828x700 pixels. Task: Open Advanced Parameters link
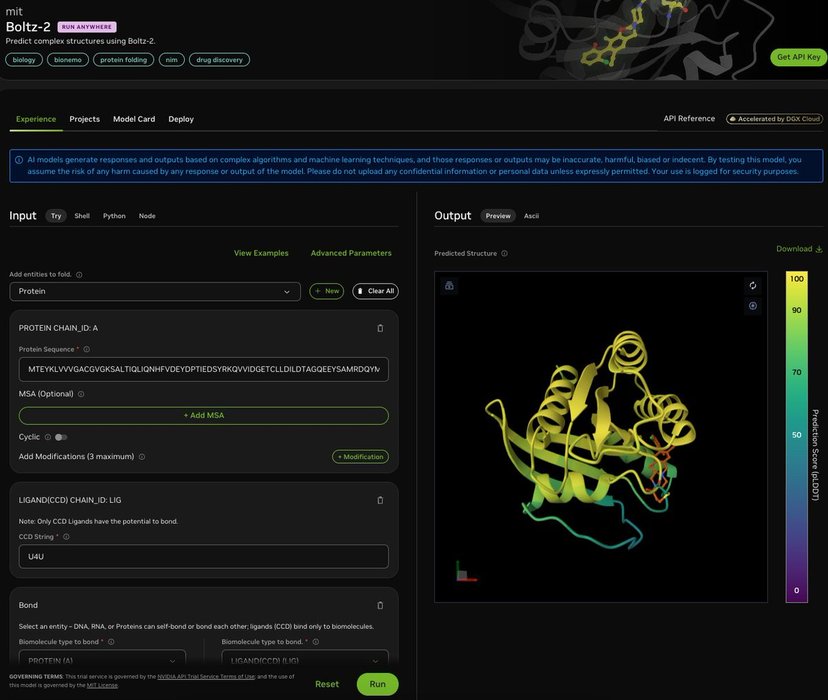click(351, 253)
